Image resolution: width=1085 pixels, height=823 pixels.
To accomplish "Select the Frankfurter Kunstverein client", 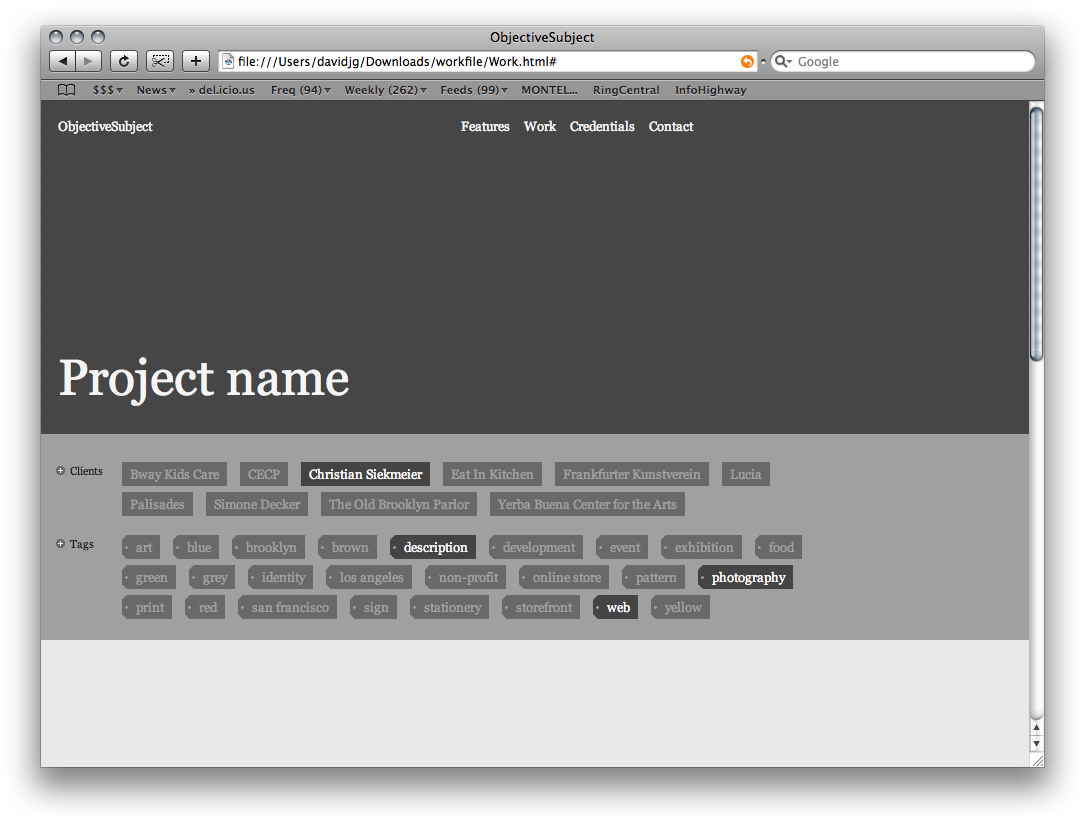I will point(632,474).
